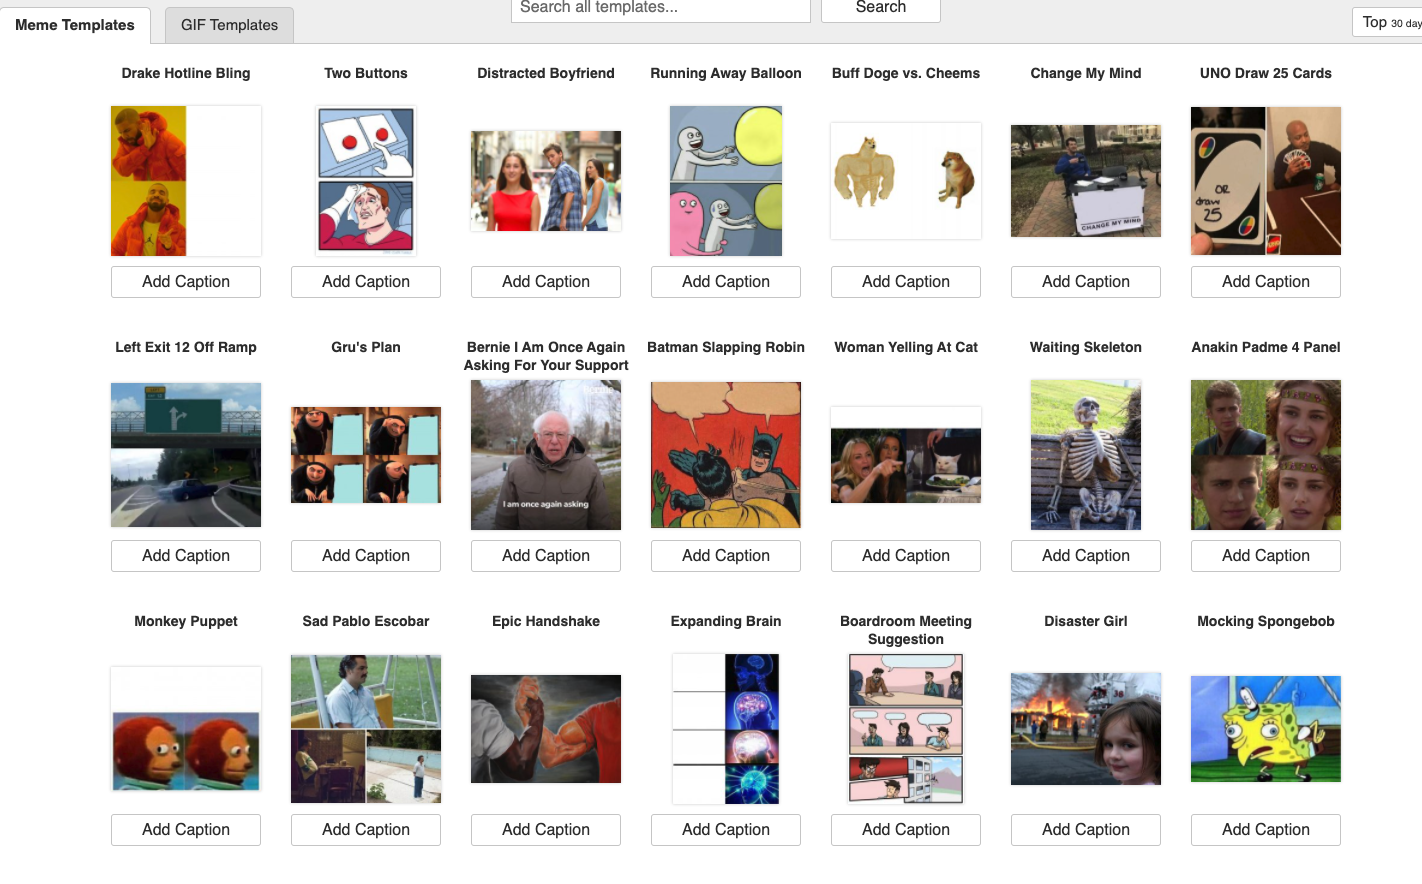This screenshot has height=884, width=1422.
Task: Open the Woman Yelling At Cat title link
Action: 906,347
